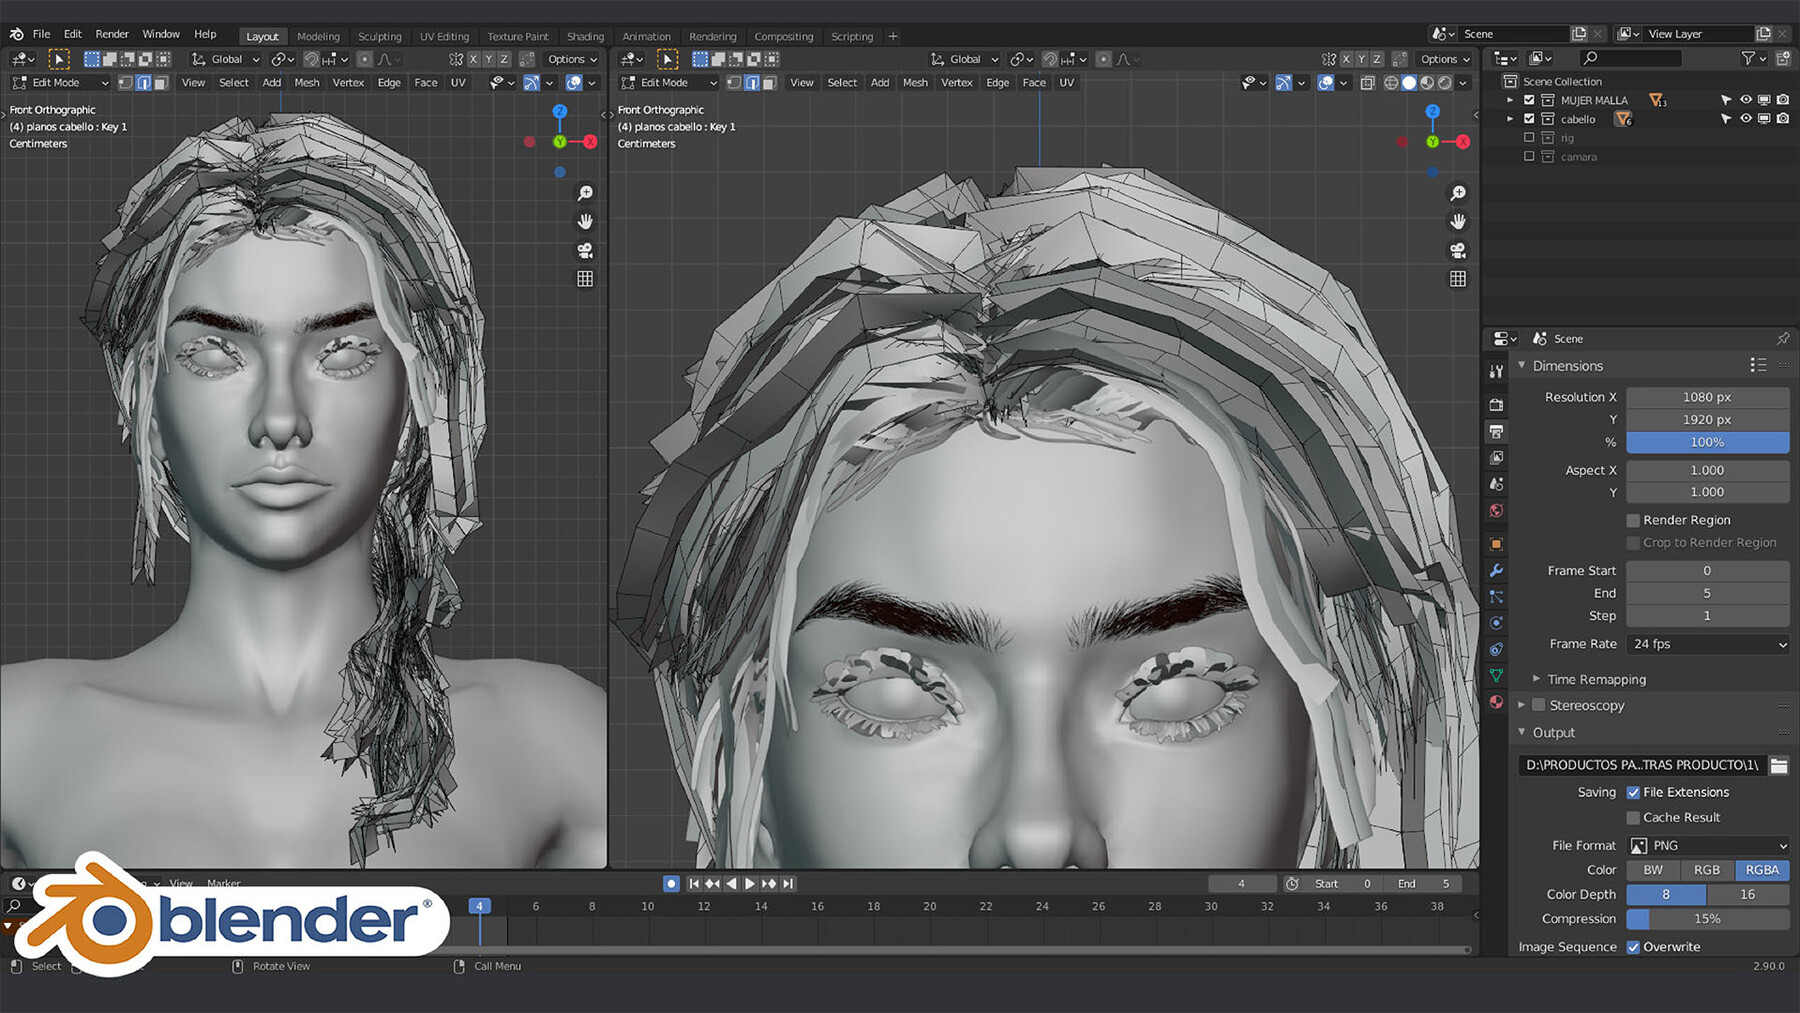The width and height of the screenshot is (1800, 1013).
Task: Switch to the Sculpting workspace tab
Action: tap(380, 36)
